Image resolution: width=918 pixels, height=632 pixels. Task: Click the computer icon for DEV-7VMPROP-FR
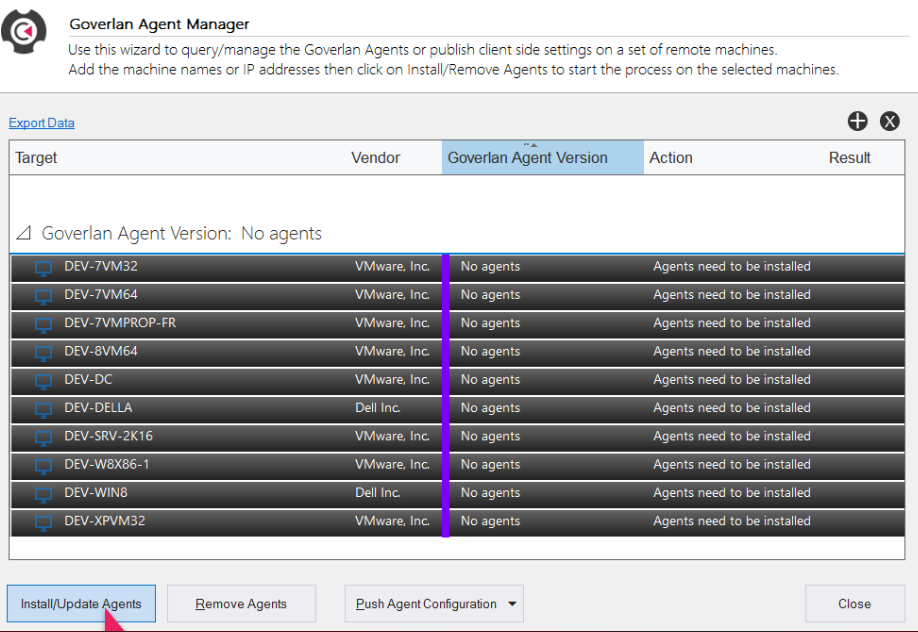pyautogui.click(x=43, y=325)
